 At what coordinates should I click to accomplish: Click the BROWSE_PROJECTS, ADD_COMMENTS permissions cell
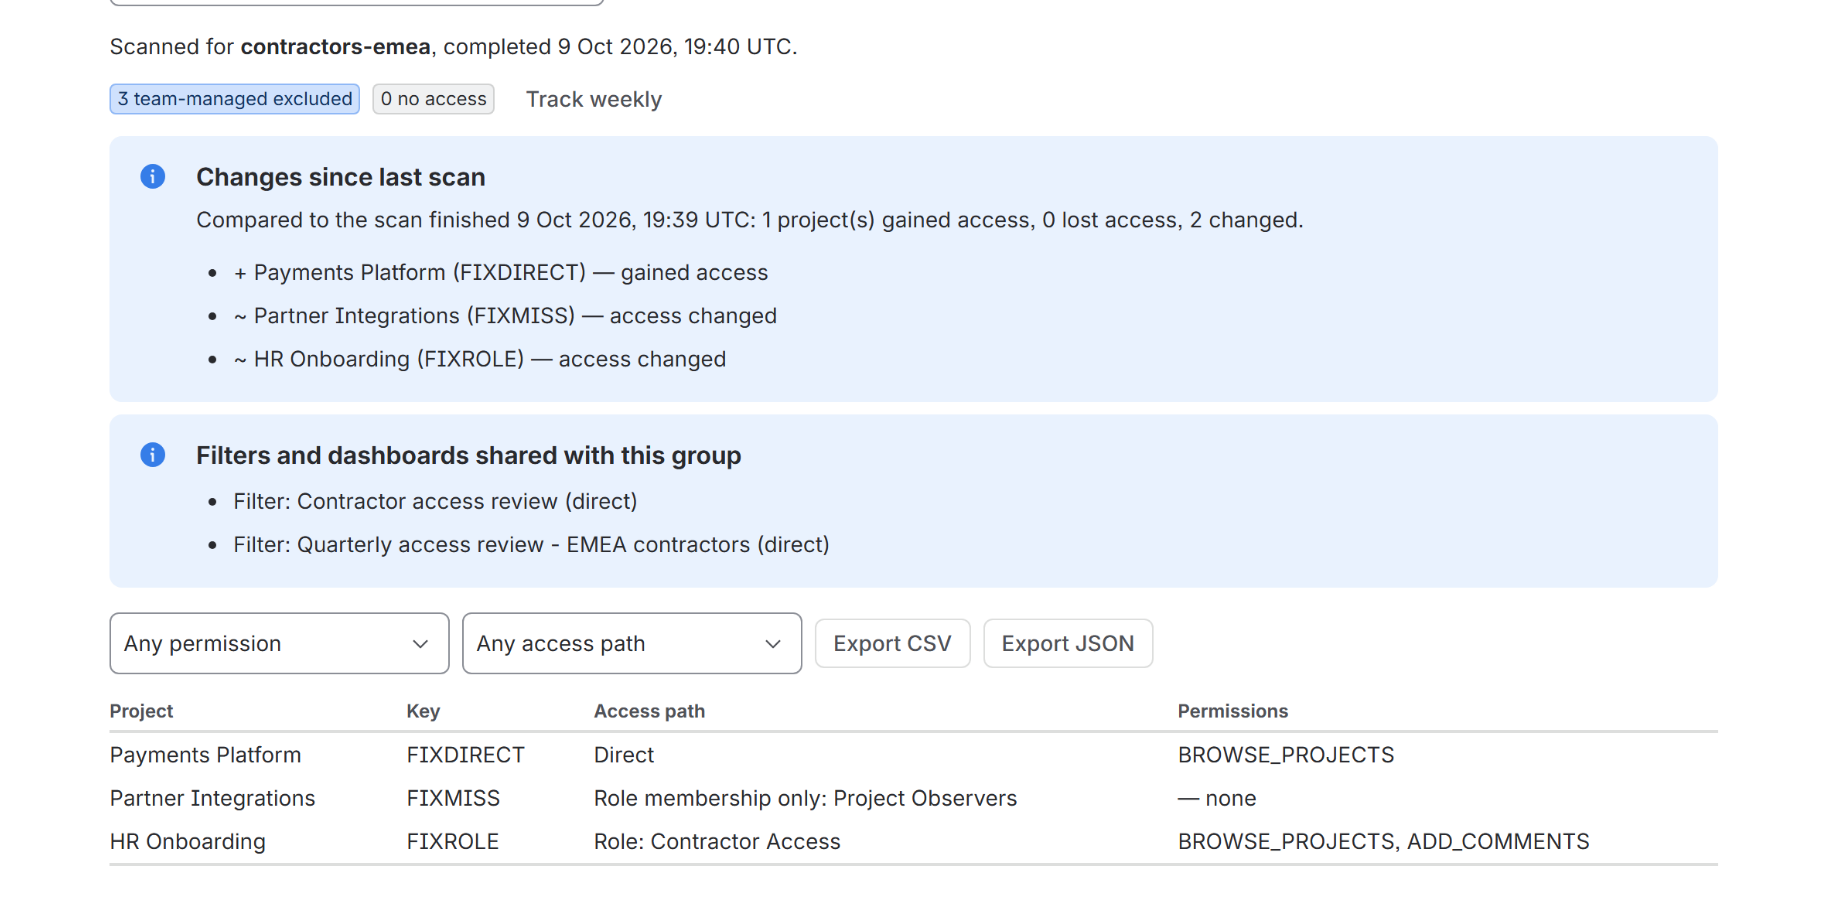[x=1384, y=842]
